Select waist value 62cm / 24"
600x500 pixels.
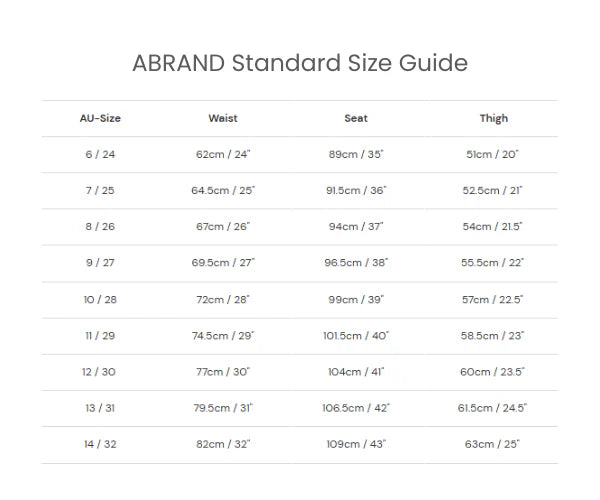223,154
